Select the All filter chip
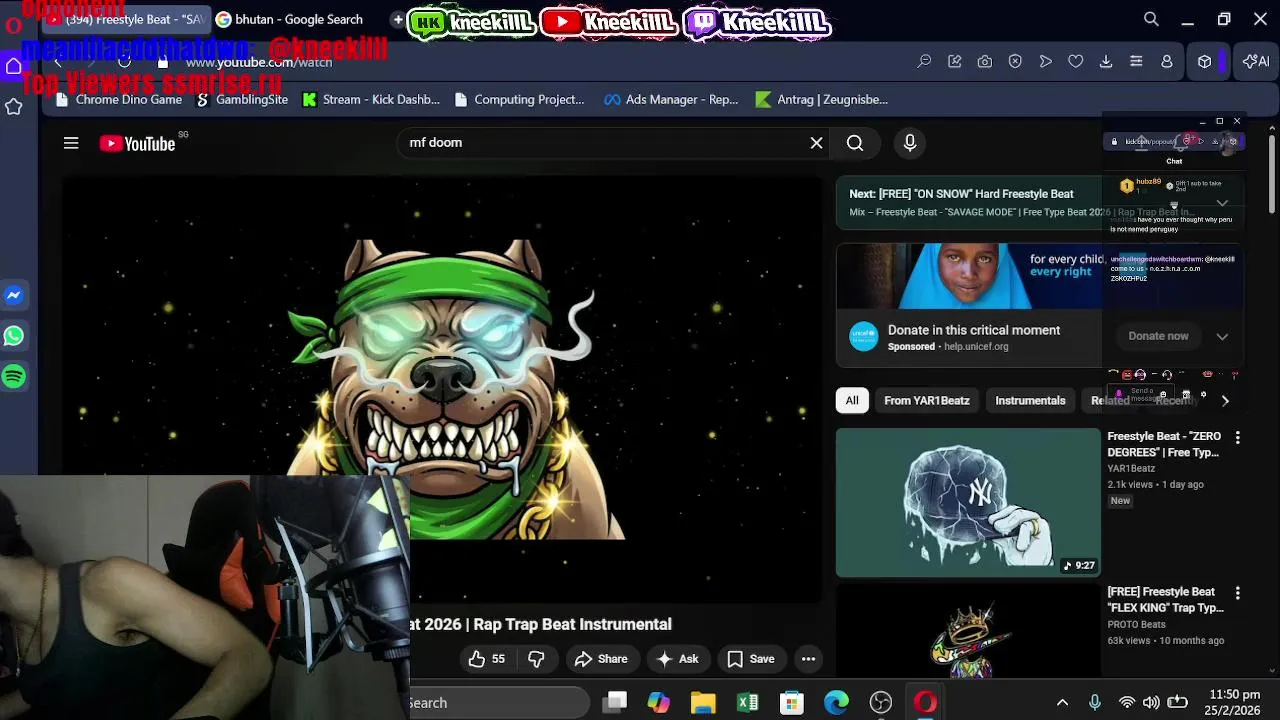Screen dimensions: 1280x720 (852, 401)
